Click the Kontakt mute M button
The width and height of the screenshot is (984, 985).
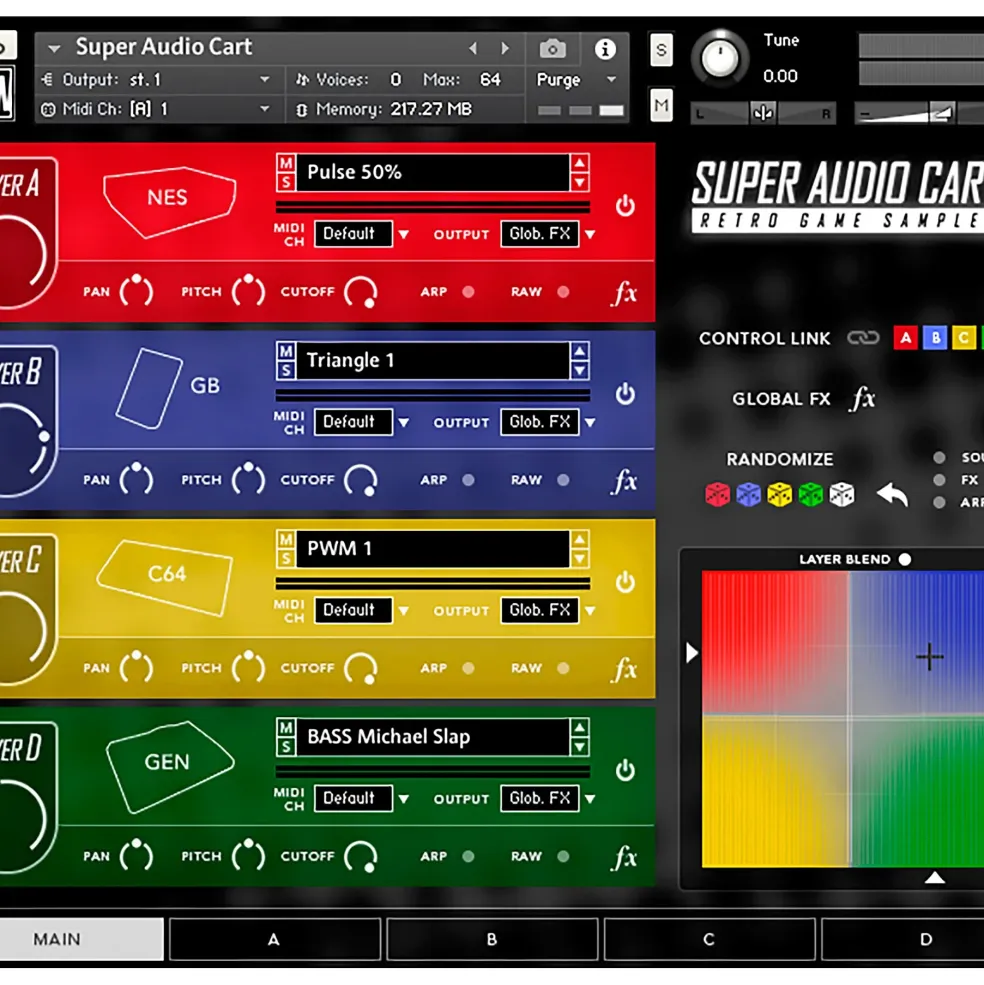[661, 104]
